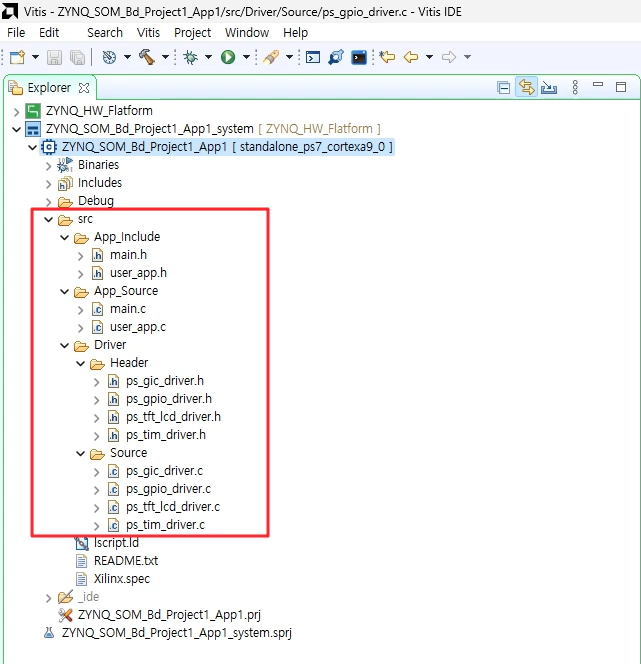Select ps_gic_driver.h file
Viewport: 641px width, 664px height.
[165, 381]
